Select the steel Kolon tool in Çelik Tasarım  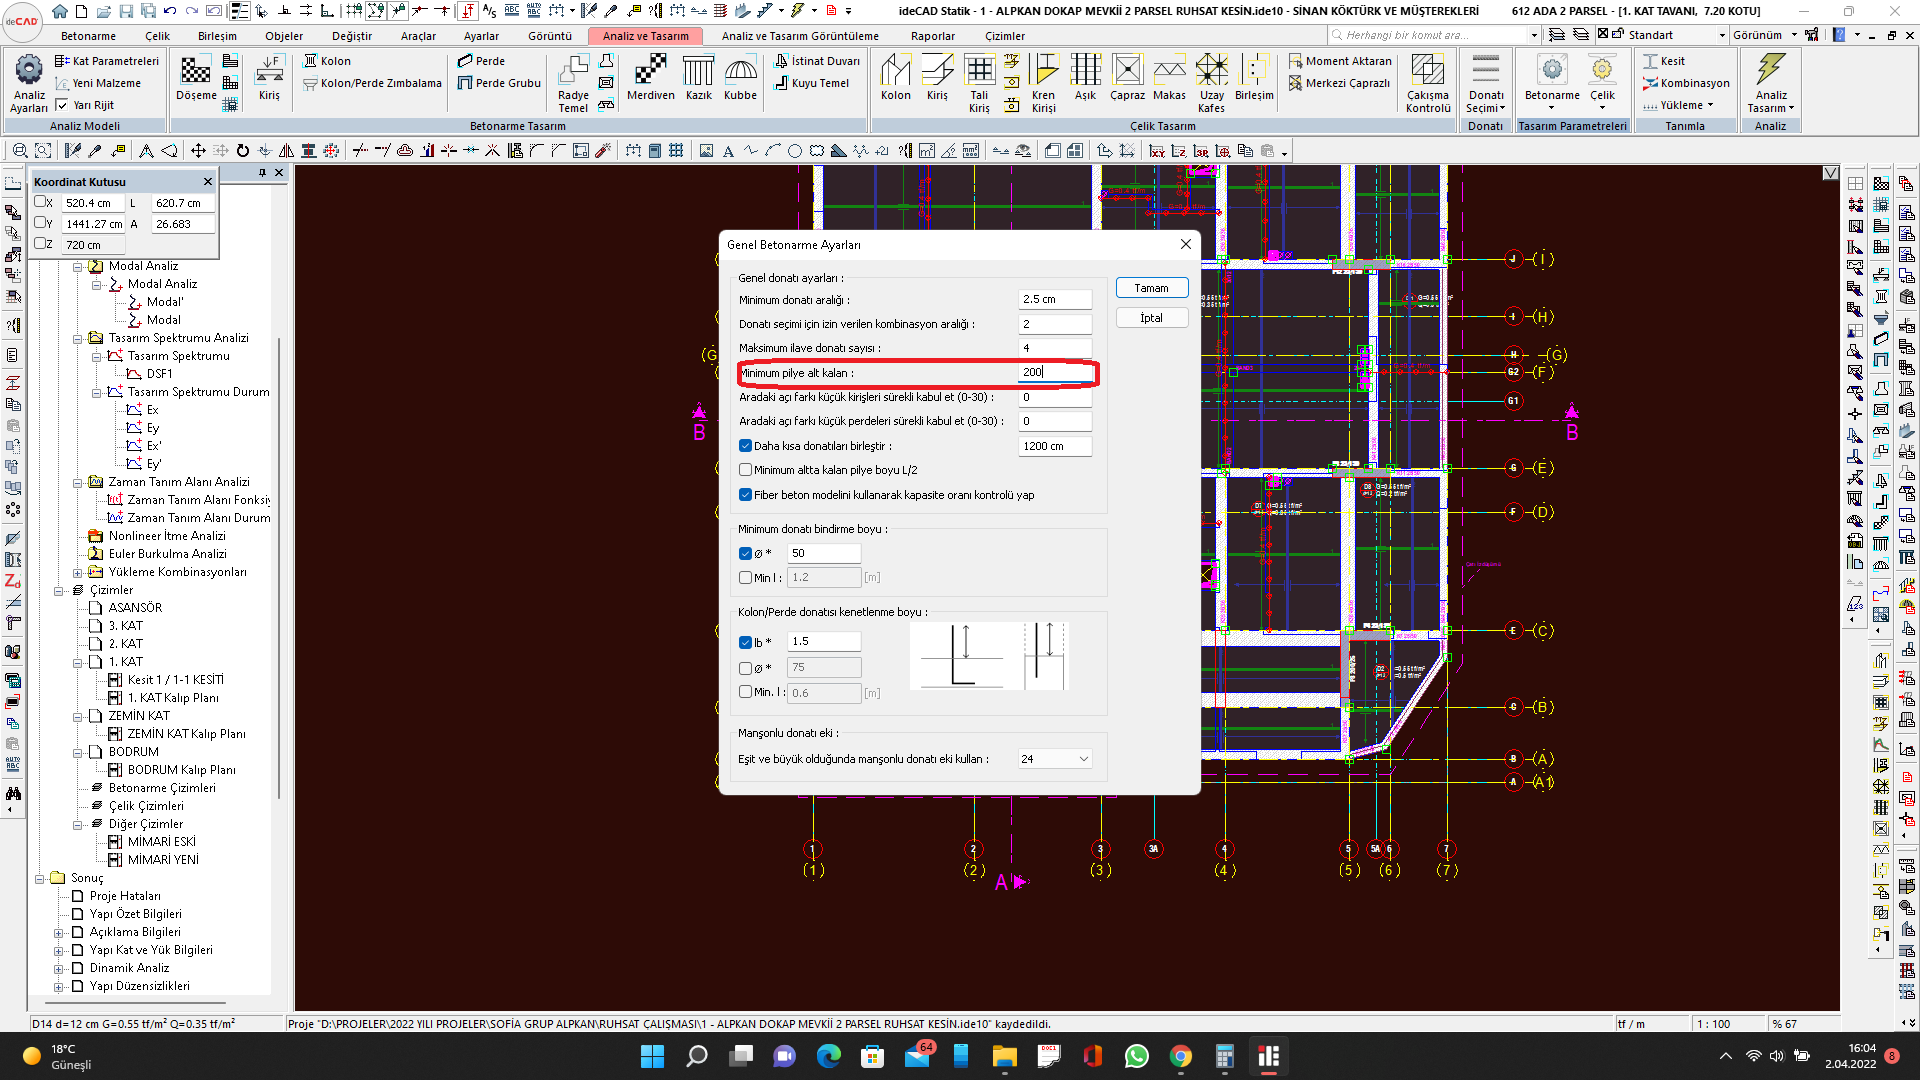[896, 79]
